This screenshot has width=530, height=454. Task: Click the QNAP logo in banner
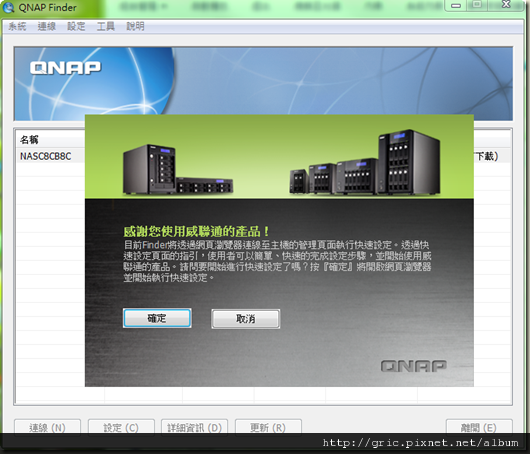point(65,68)
